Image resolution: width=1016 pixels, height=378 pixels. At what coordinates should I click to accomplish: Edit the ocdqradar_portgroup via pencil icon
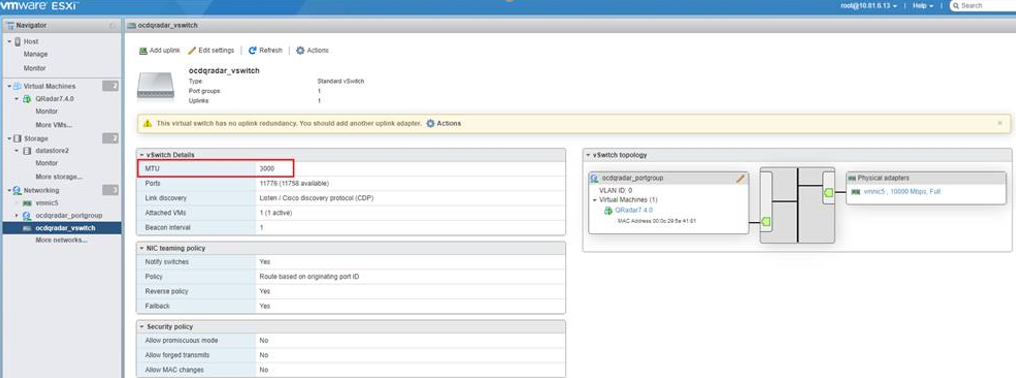pyautogui.click(x=741, y=179)
